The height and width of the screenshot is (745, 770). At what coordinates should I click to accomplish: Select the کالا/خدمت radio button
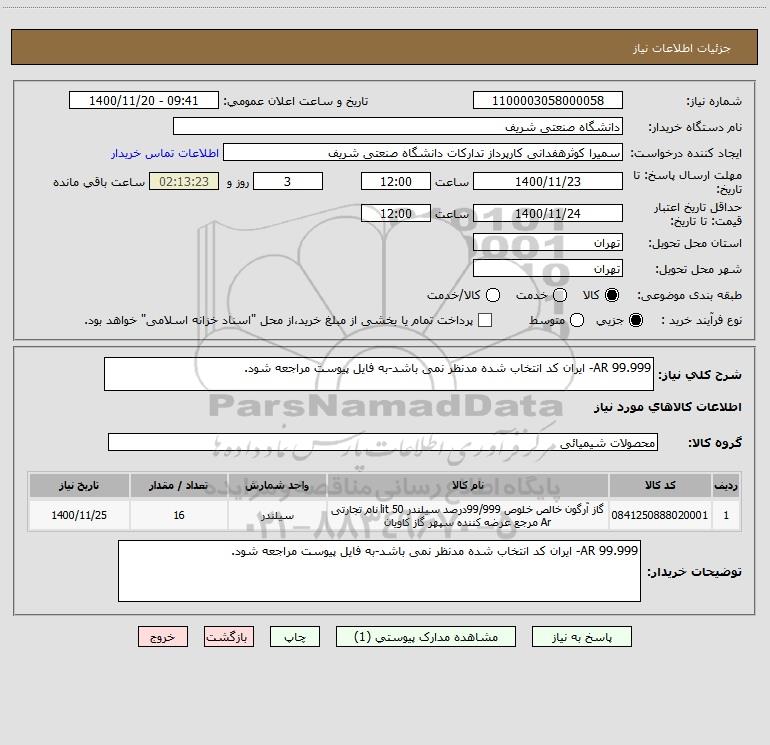click(493, 295)
